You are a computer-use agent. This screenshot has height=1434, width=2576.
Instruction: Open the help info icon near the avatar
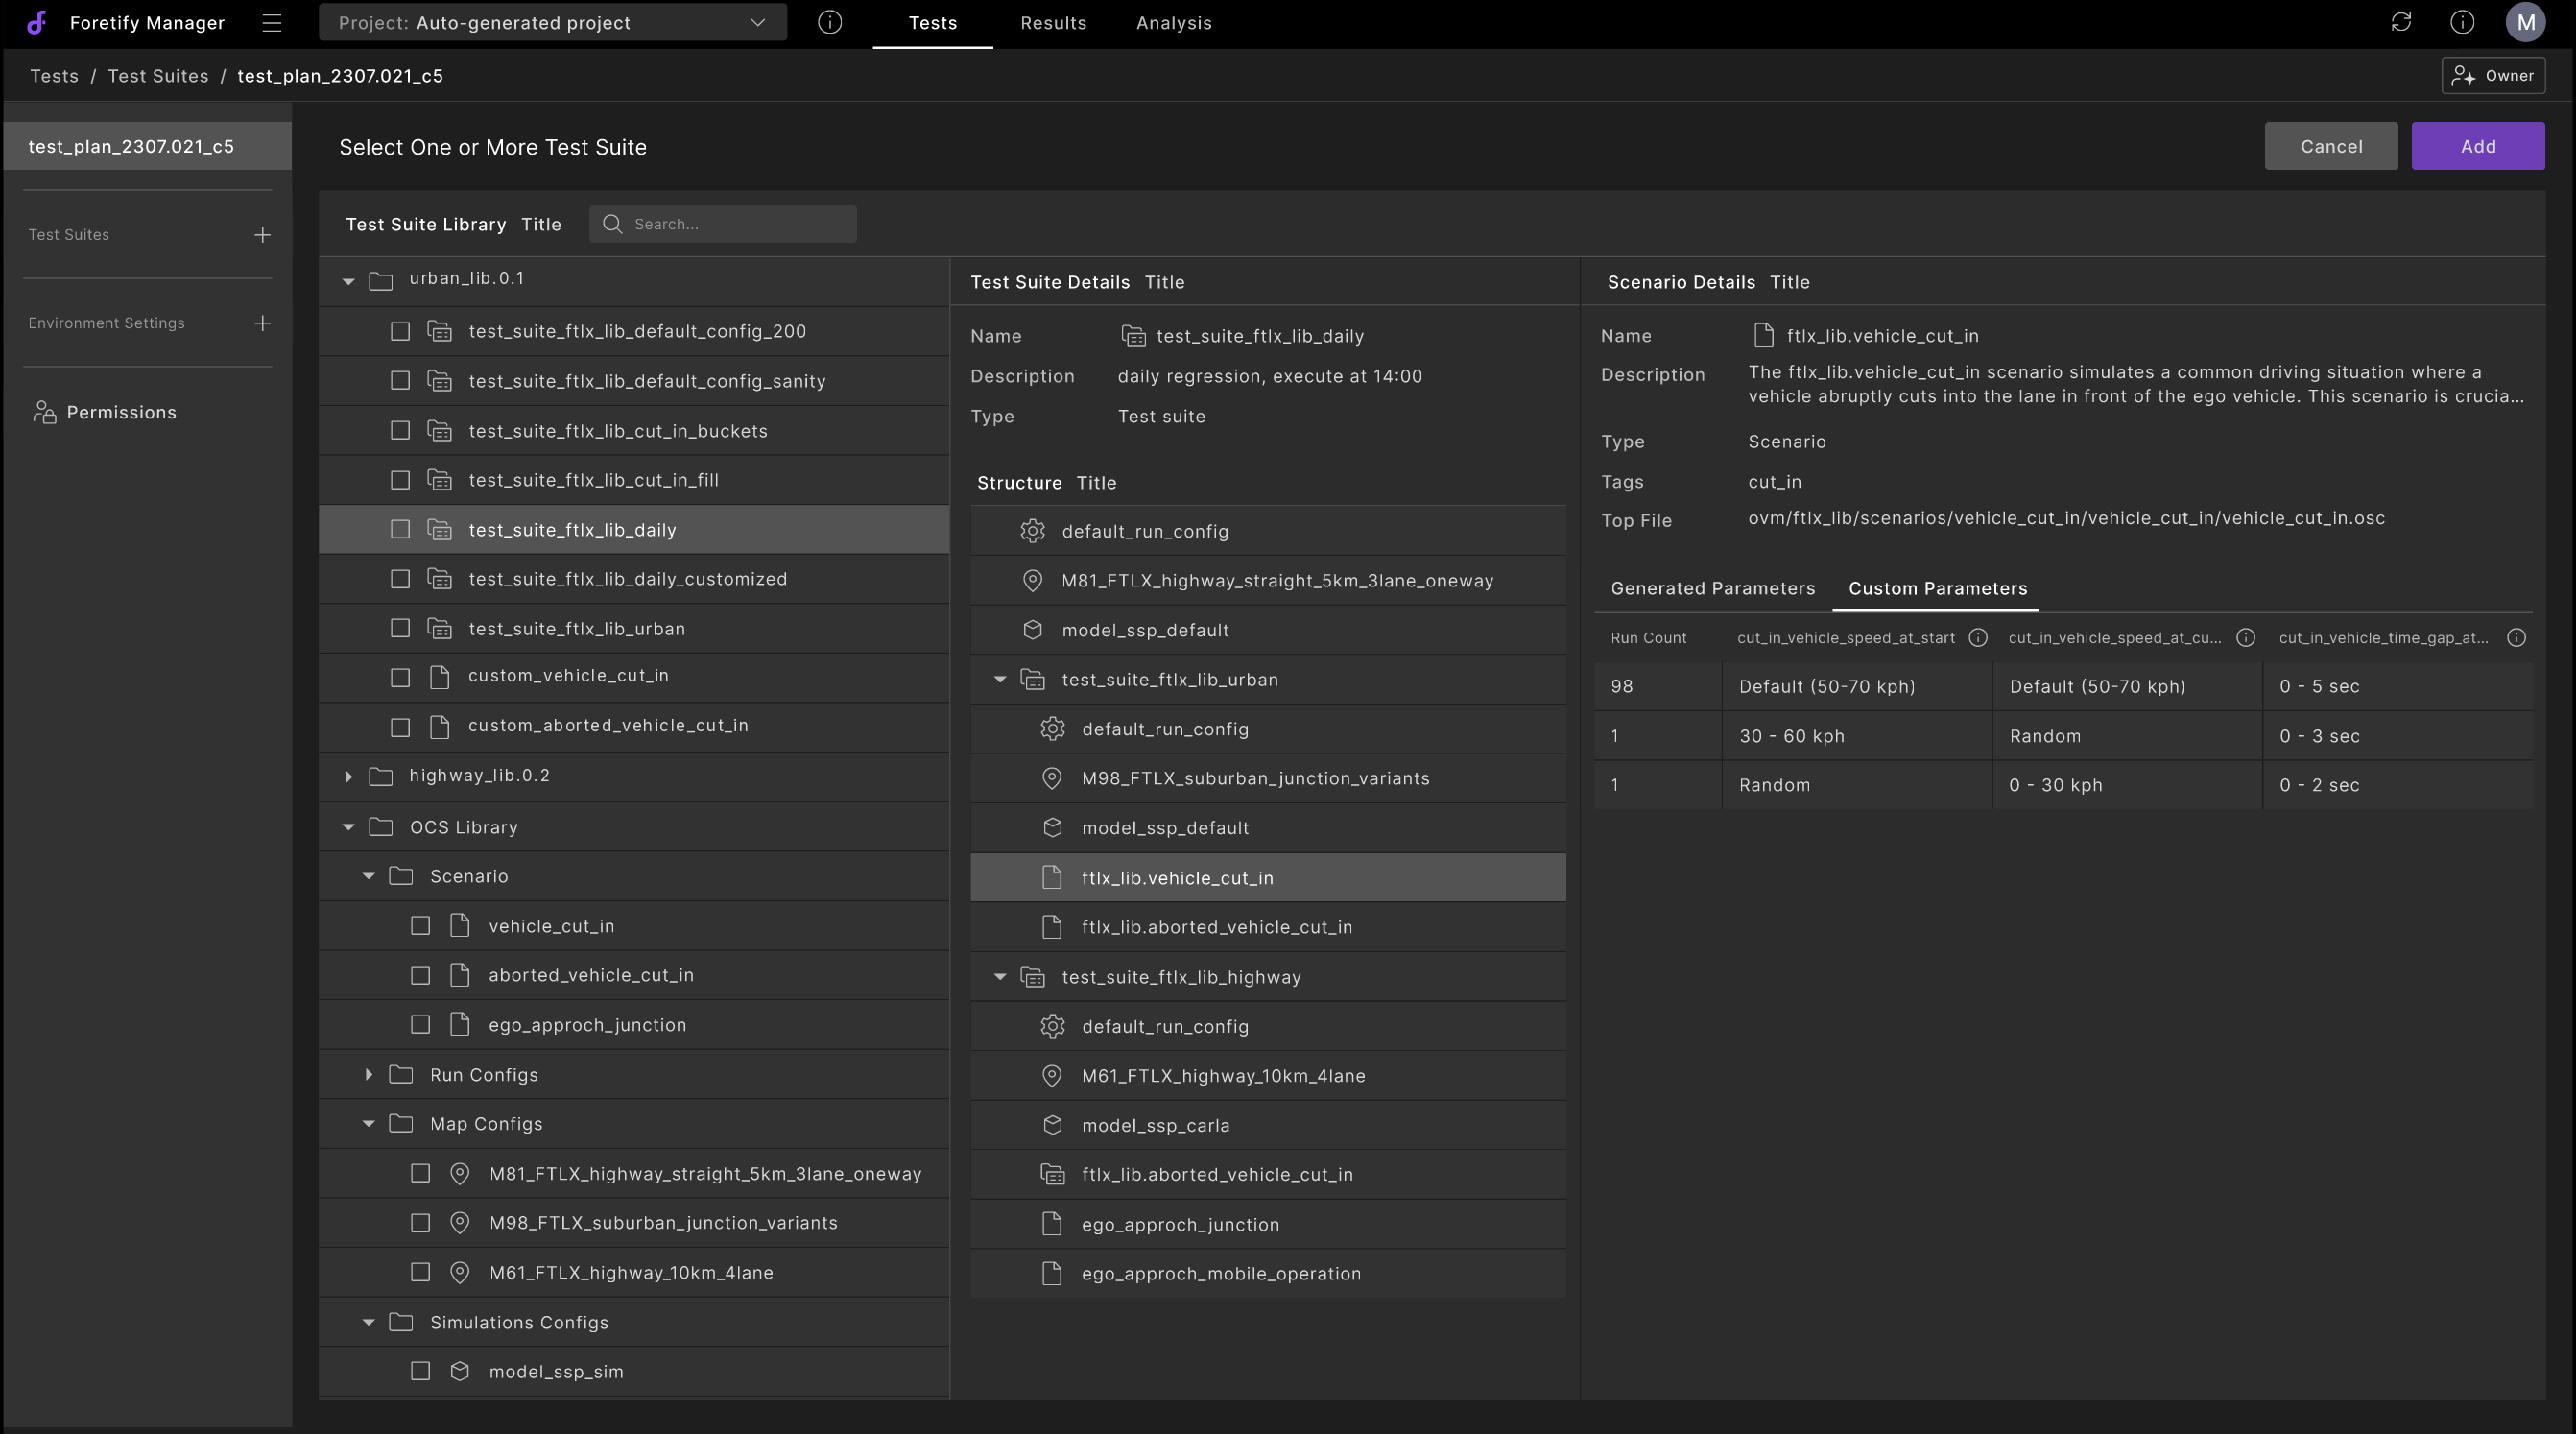click(x=2462, y=22)
